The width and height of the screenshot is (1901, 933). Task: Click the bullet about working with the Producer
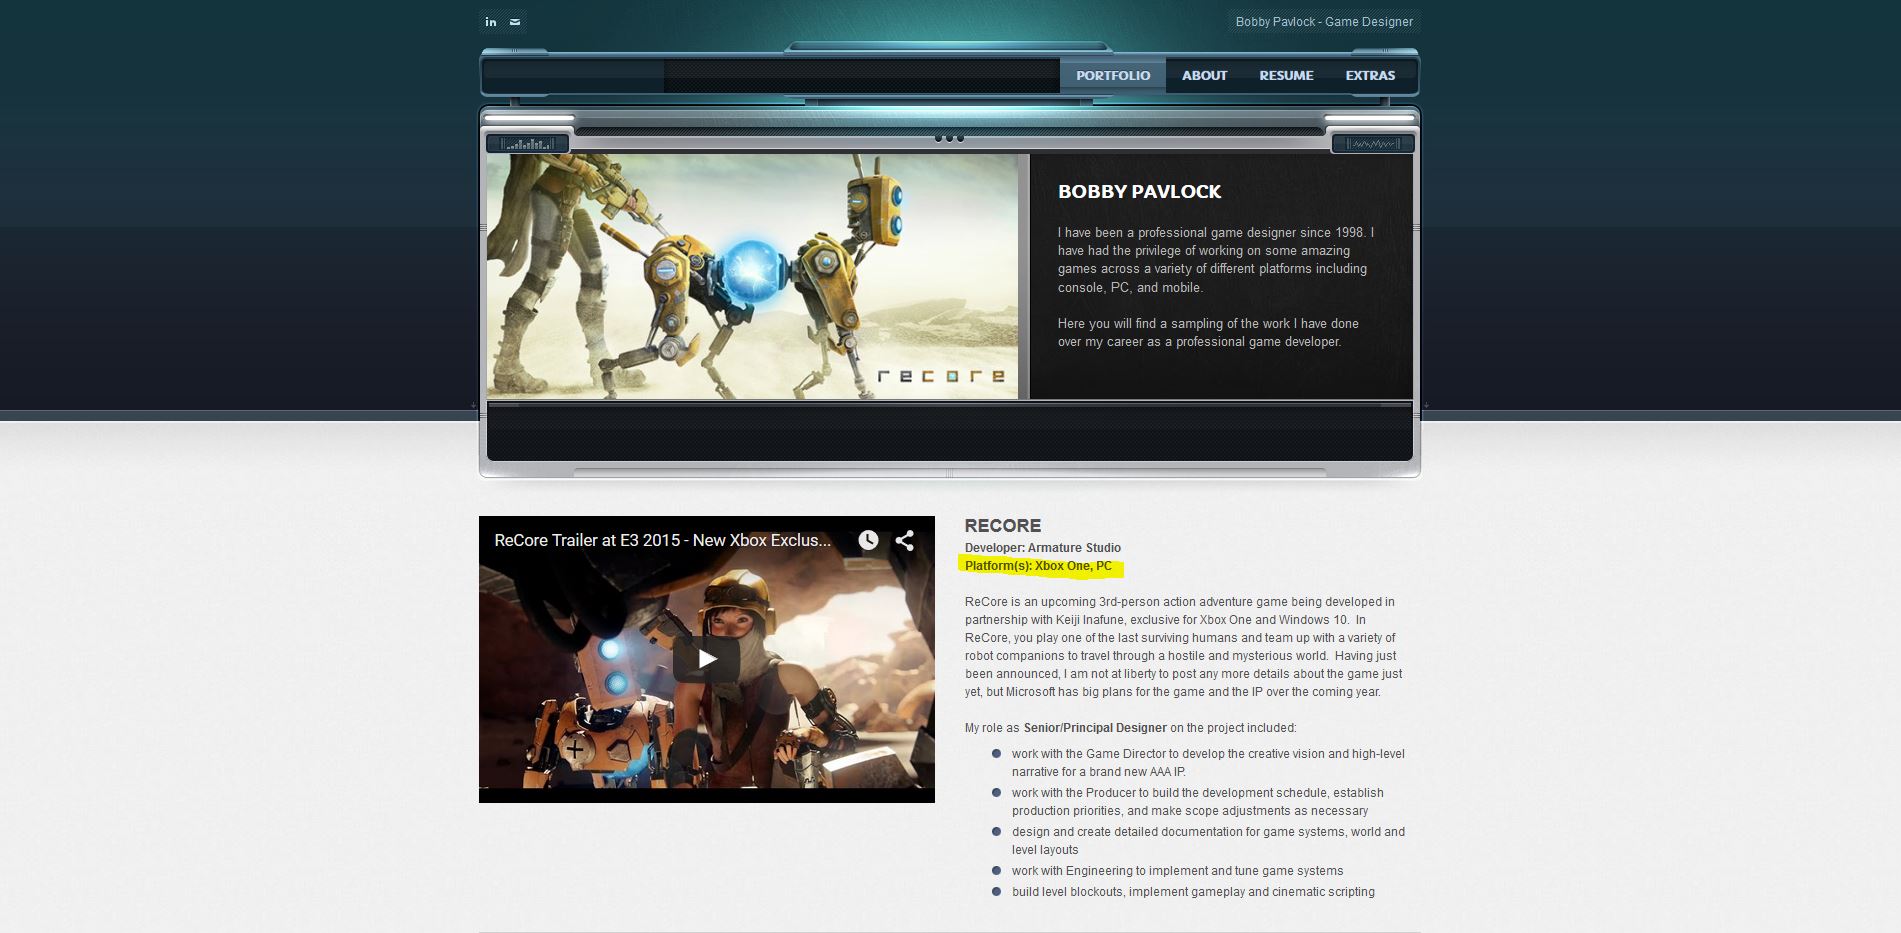click(x=1197, y=802)
